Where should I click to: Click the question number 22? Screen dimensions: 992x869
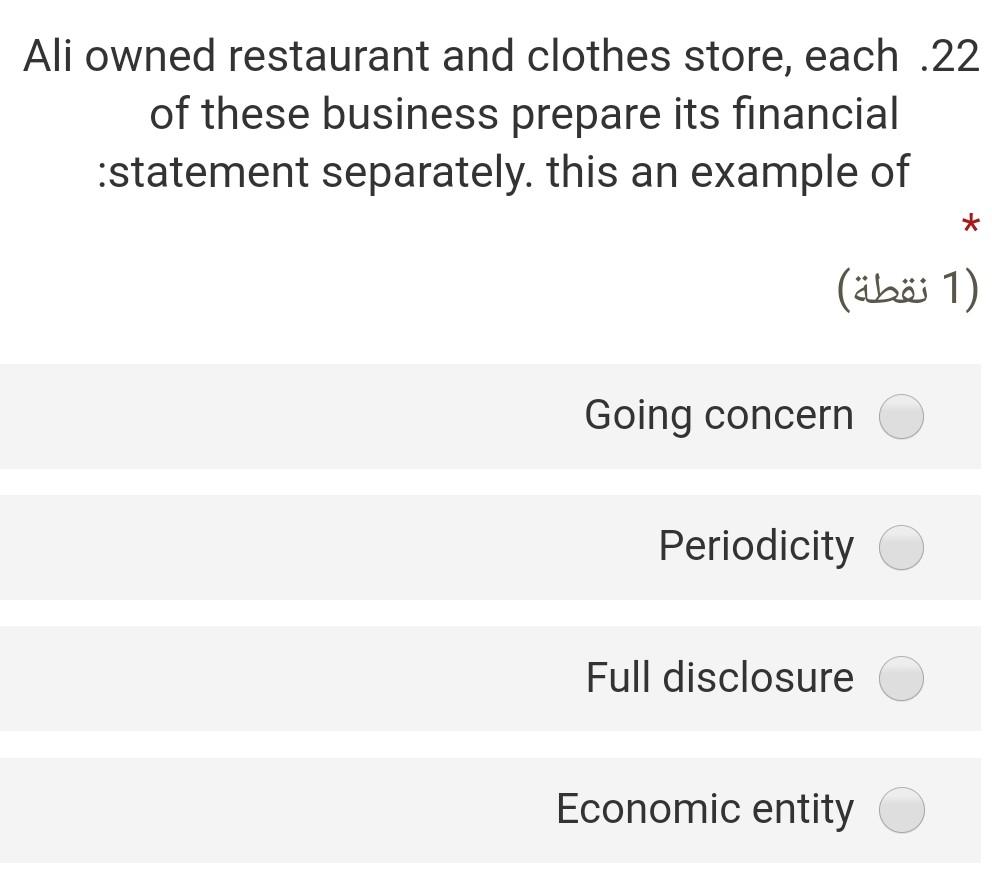point(957,55)
